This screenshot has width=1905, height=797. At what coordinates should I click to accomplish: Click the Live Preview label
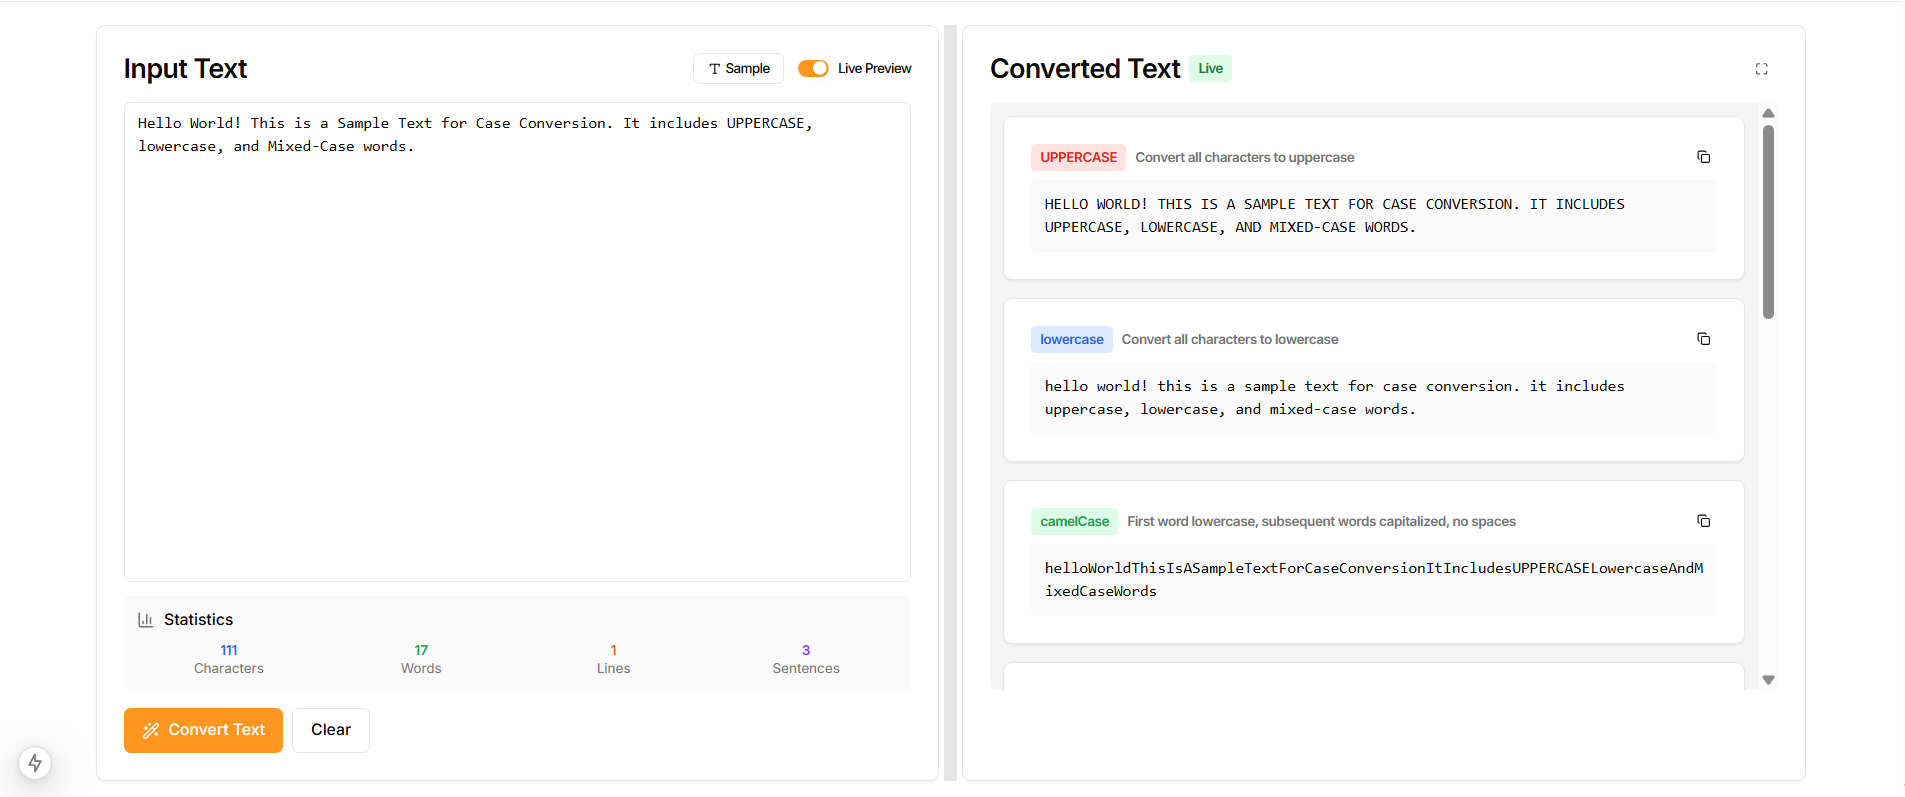click(874, 68)
